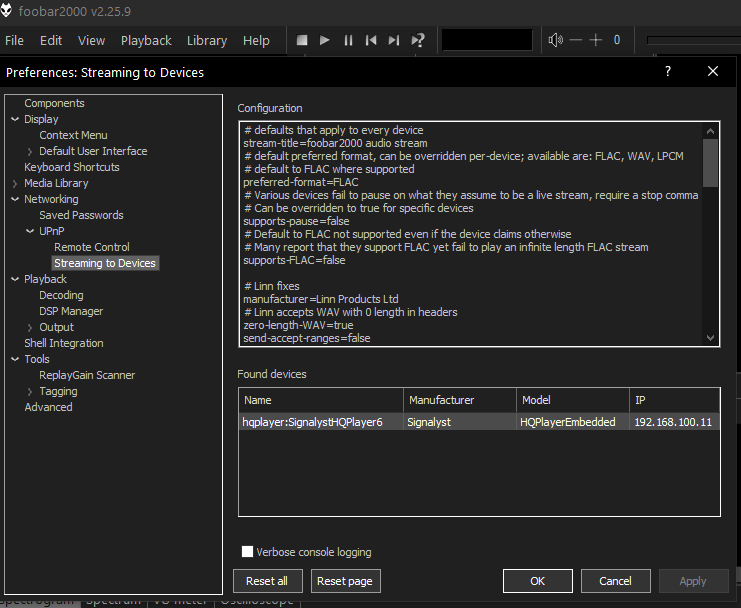The height and width of the screenshot is (608, 741).
Task: Click the Model column header
Action: (573, 400)
